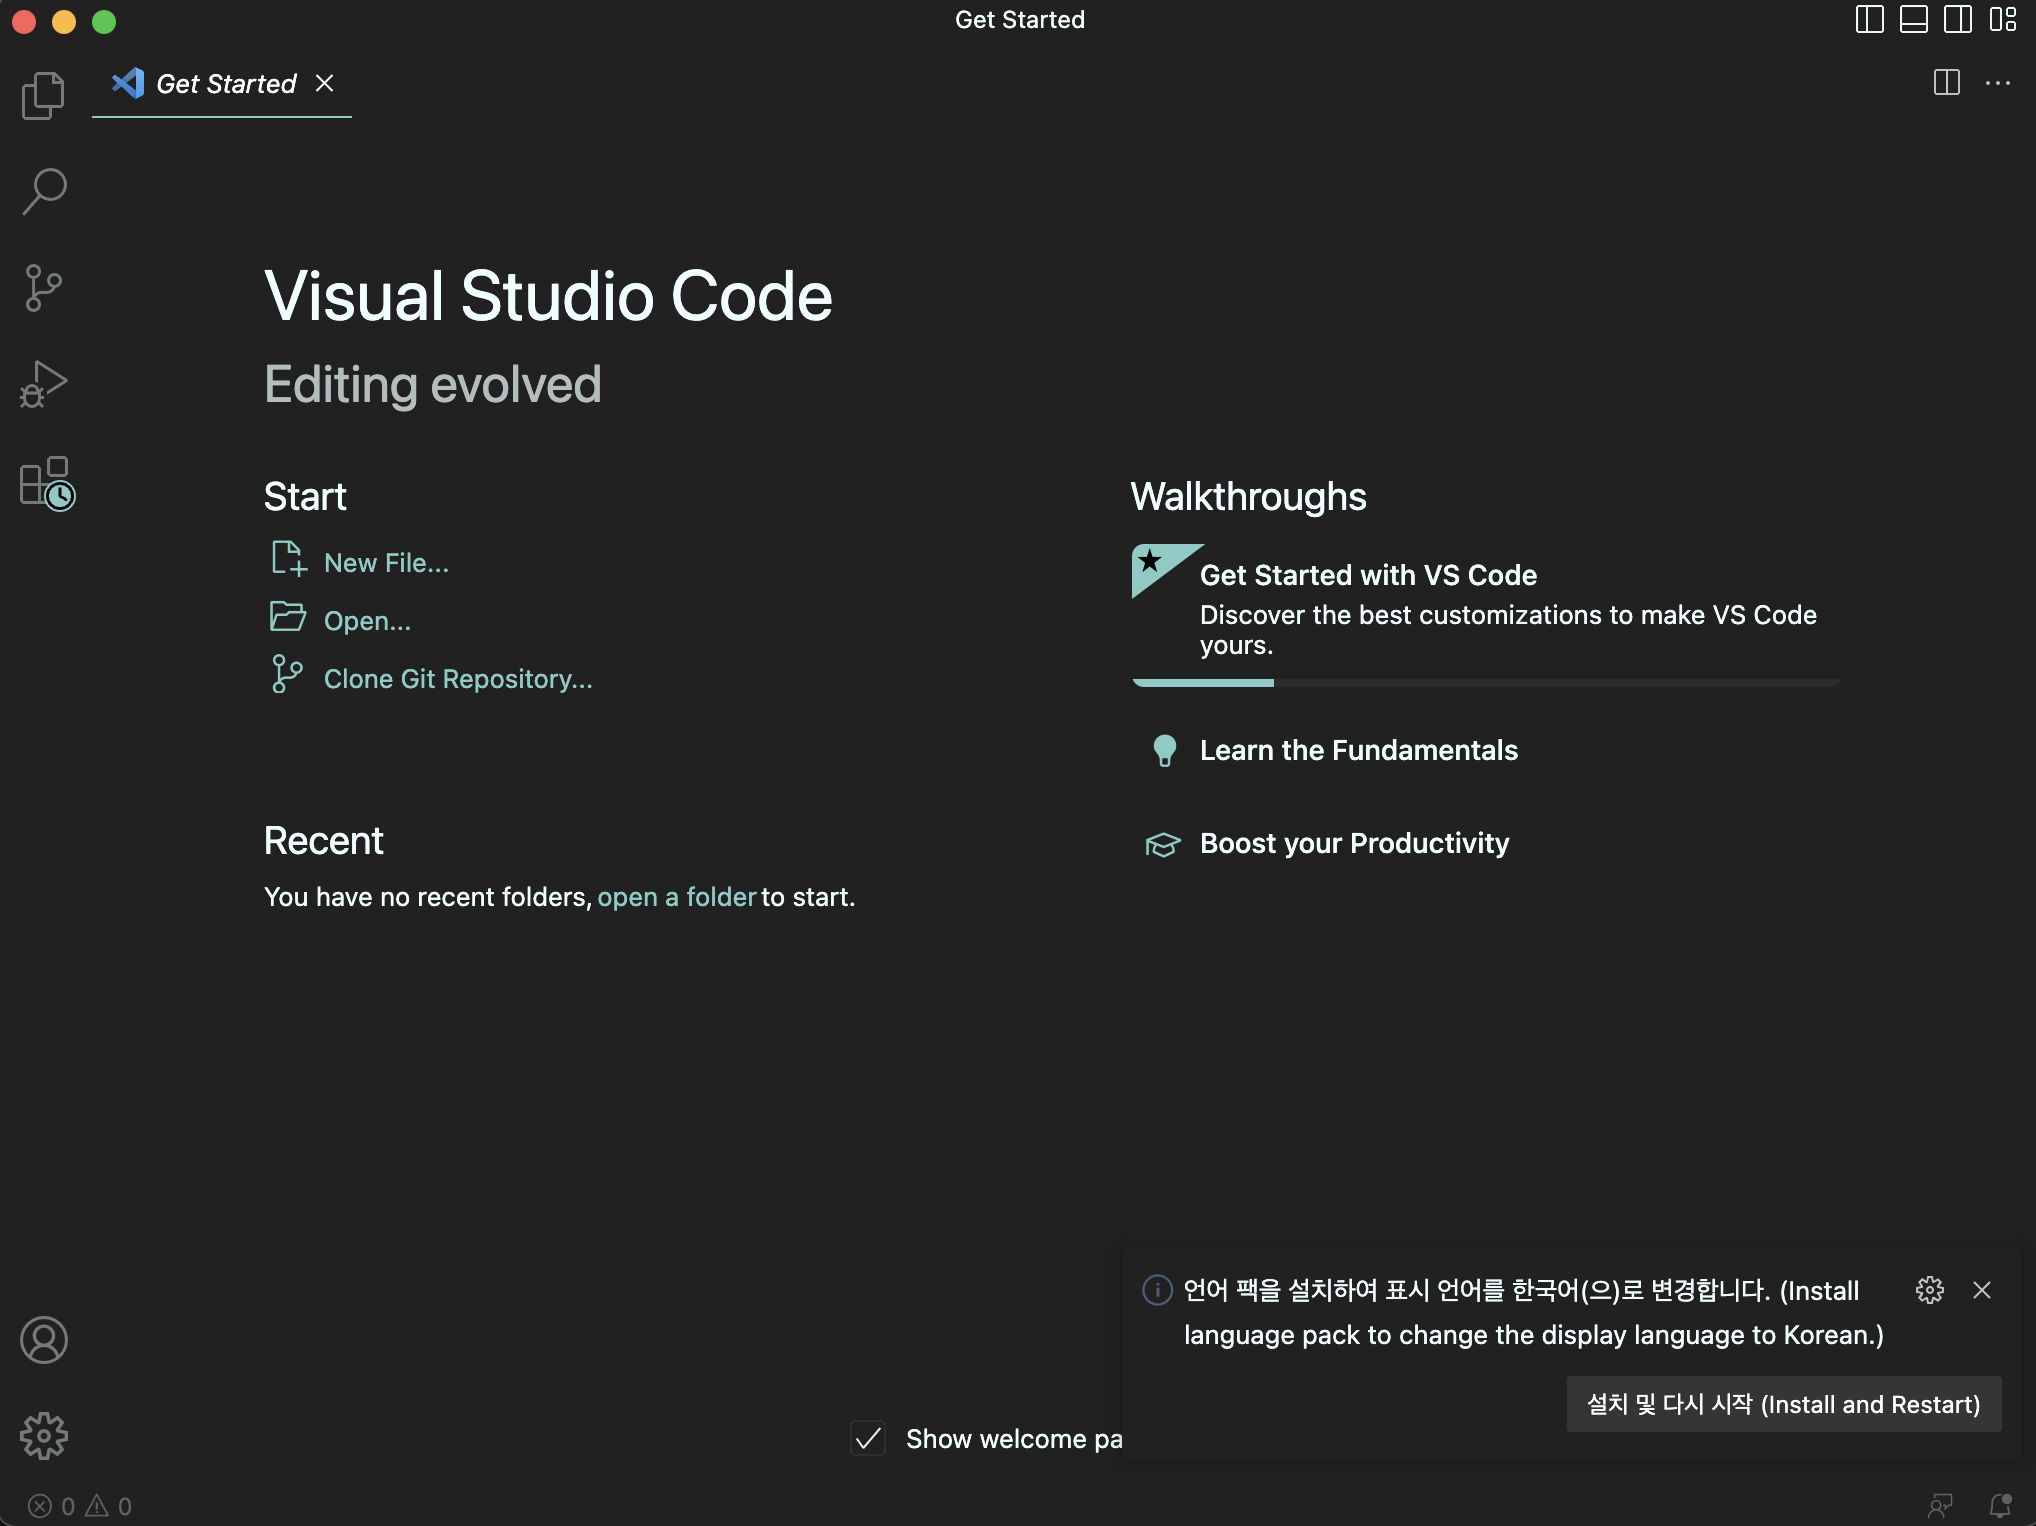Open notifications bell in status bar
The image size is (2036, 1526).
2000,1506
